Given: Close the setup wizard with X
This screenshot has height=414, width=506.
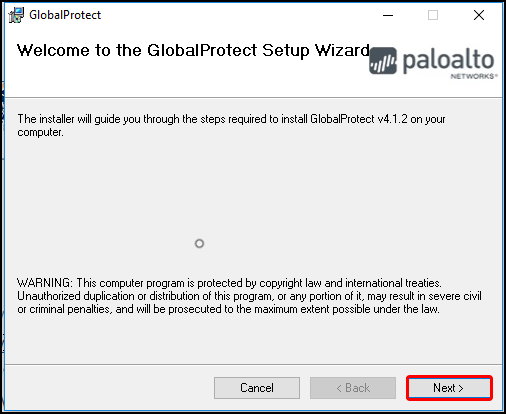Looking at the screenshot, I should [x=479, y=15].
